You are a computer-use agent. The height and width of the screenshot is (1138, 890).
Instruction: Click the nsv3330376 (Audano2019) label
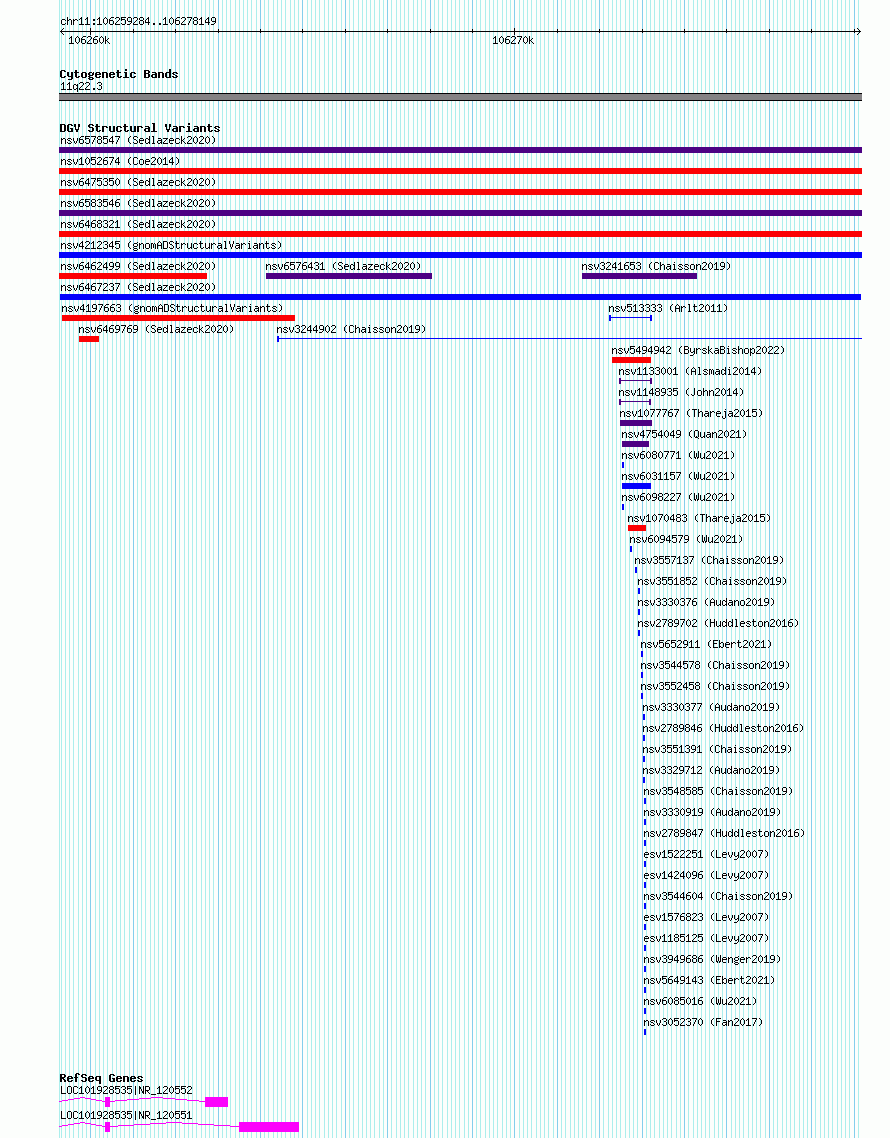click(x=706, y=603)
